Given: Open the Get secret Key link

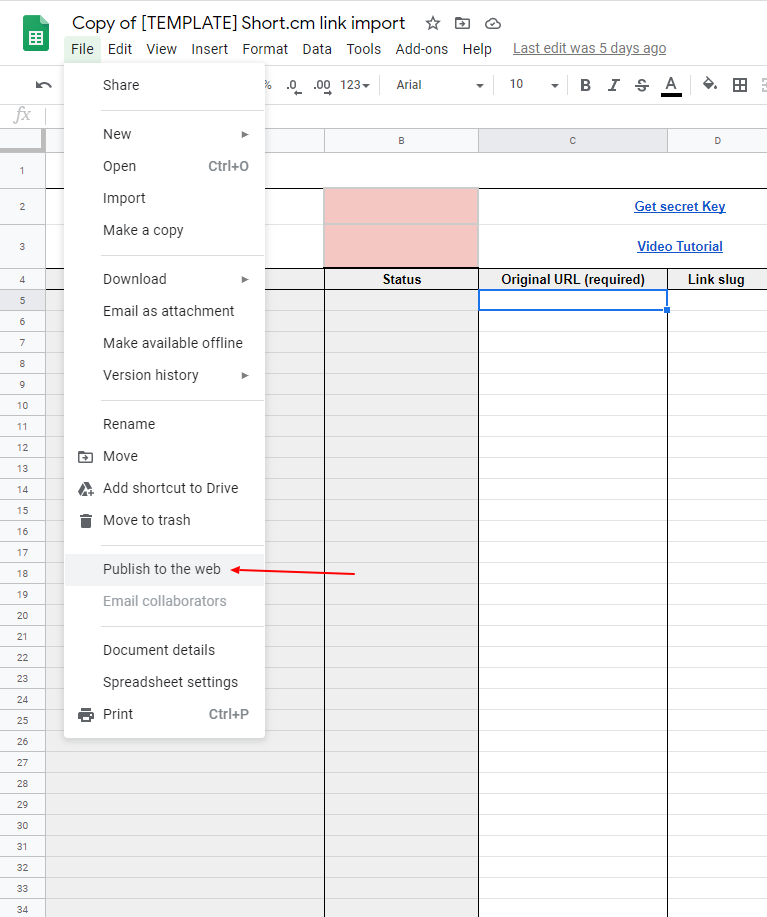Looking at the screenshot, I should [x=680, y=206].
